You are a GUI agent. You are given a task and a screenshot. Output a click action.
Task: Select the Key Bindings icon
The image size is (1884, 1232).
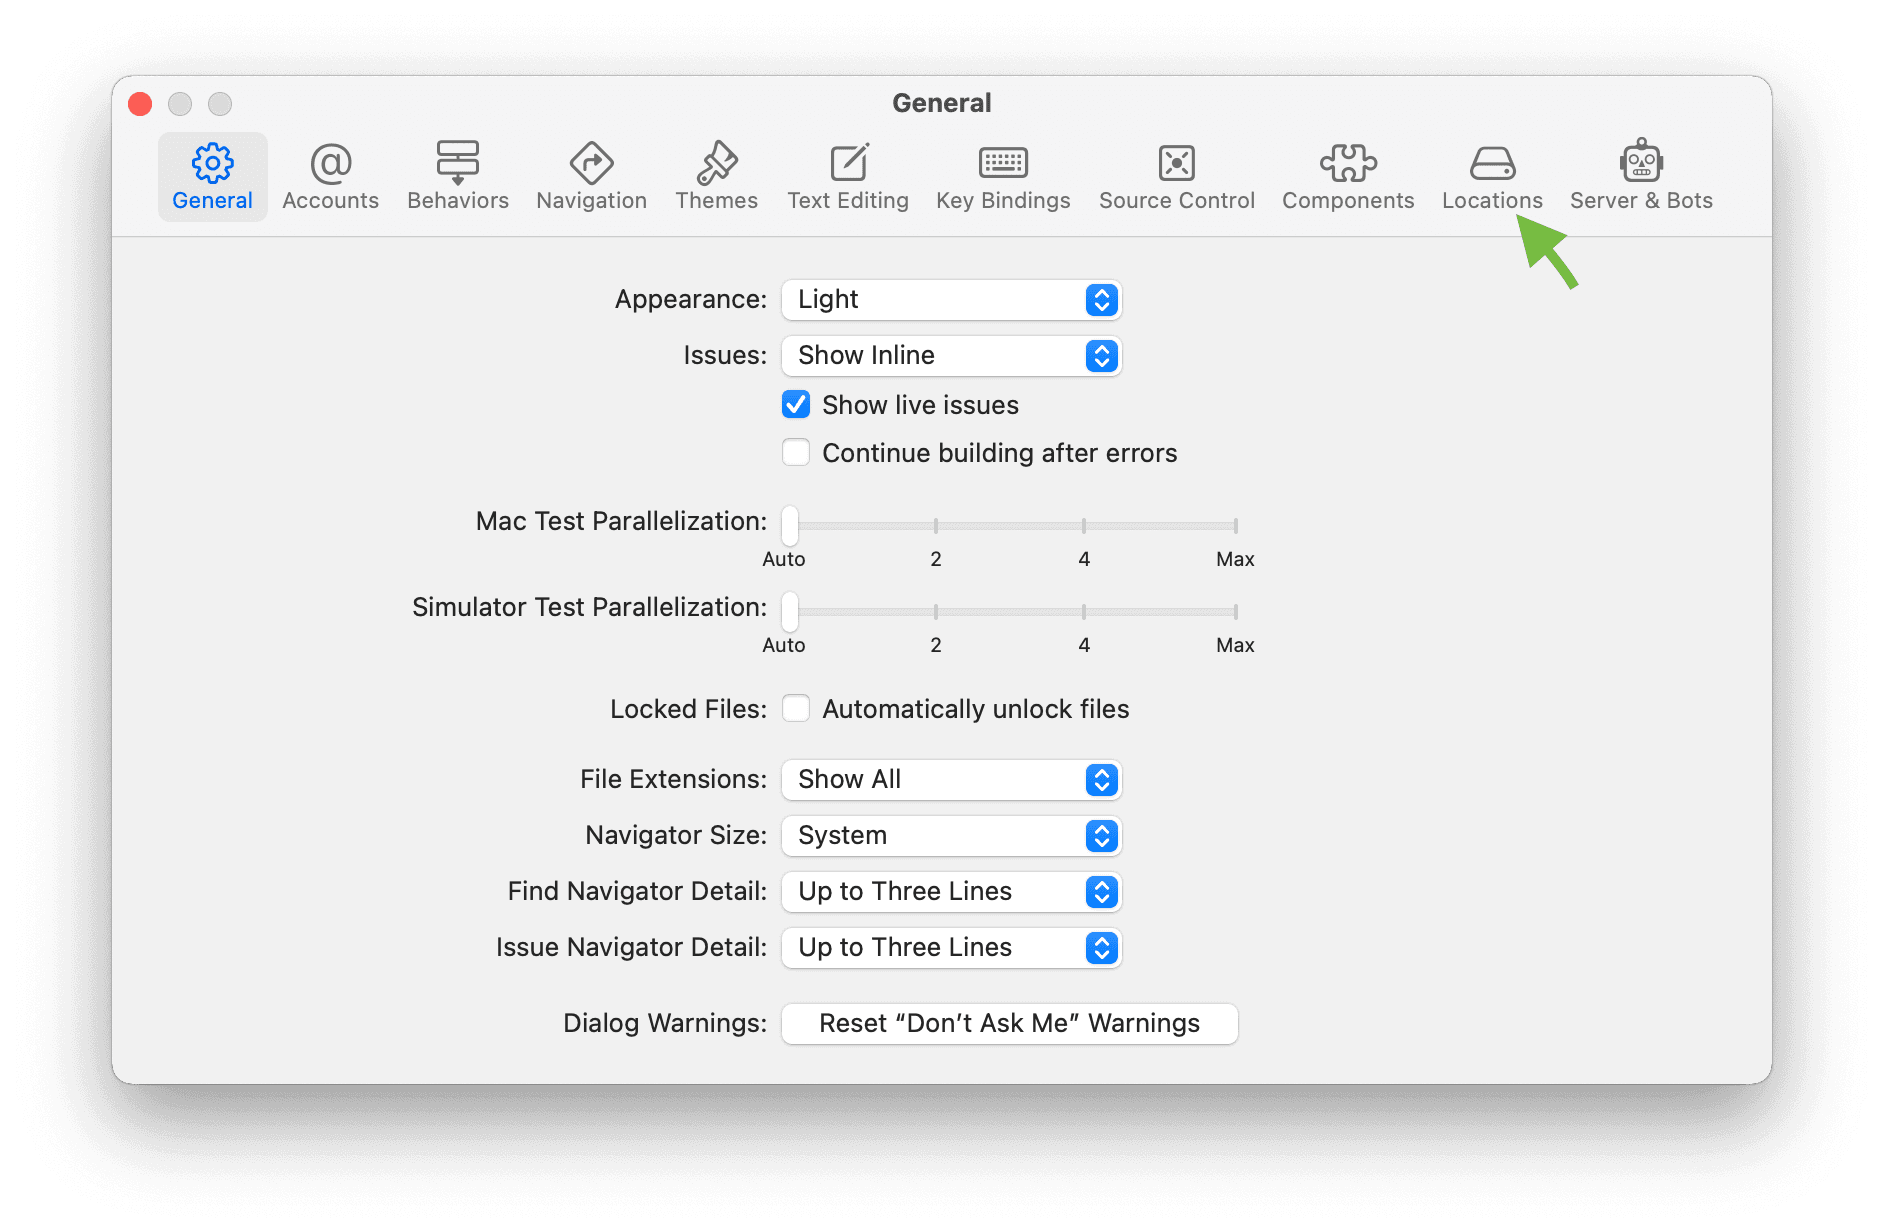[x=1002, y=177]
